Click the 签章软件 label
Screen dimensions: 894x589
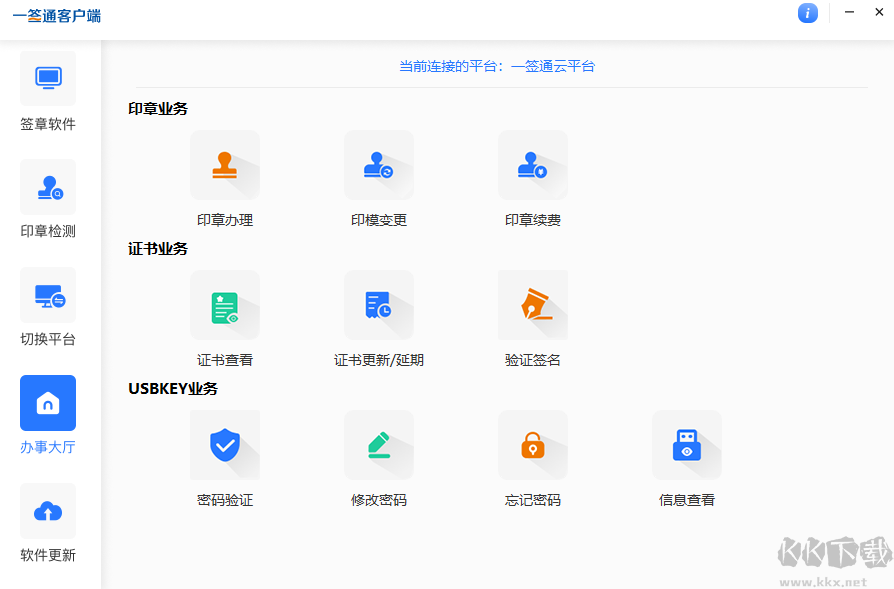pos(48,124)
